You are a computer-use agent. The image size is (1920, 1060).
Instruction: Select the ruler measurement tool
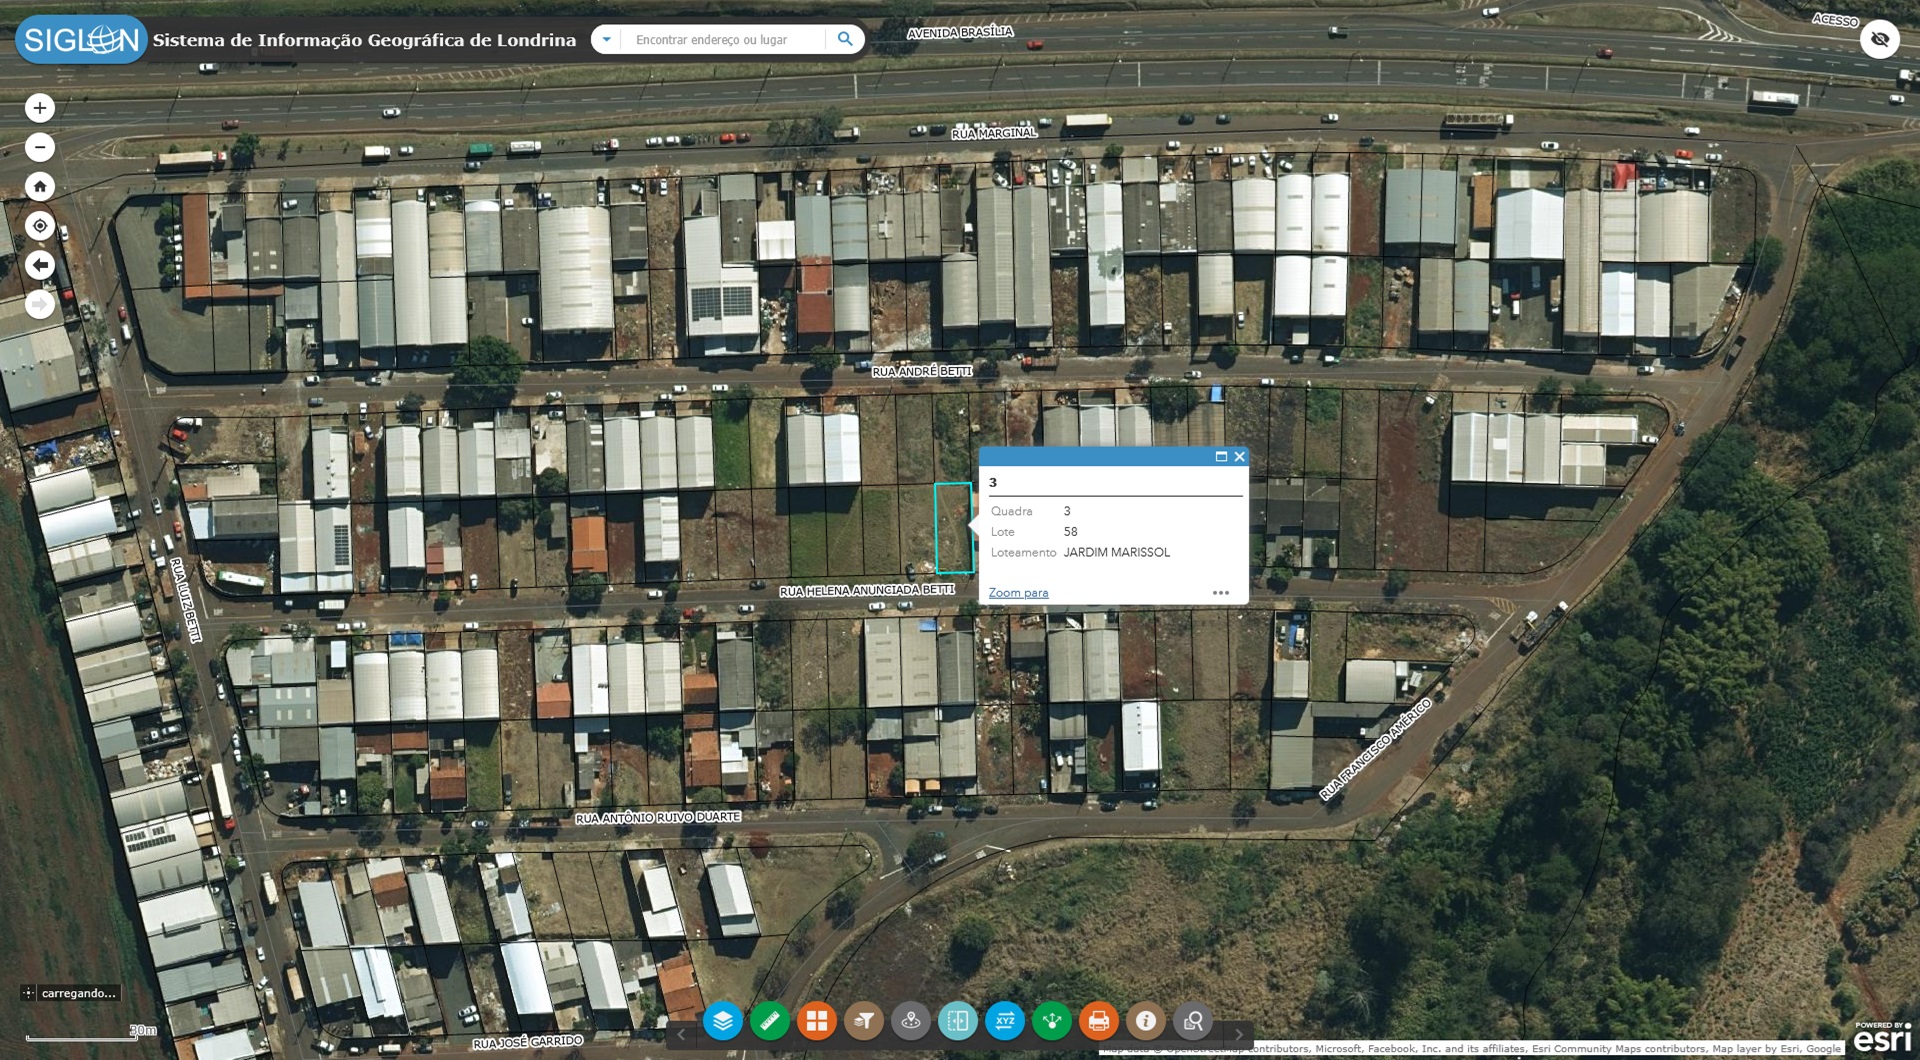769,1021
